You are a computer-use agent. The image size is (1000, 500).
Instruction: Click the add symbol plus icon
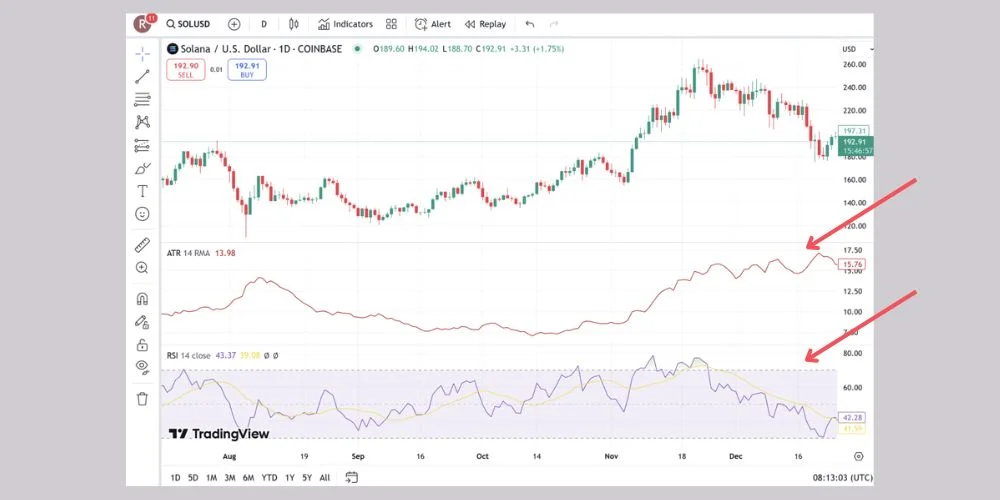234,24
